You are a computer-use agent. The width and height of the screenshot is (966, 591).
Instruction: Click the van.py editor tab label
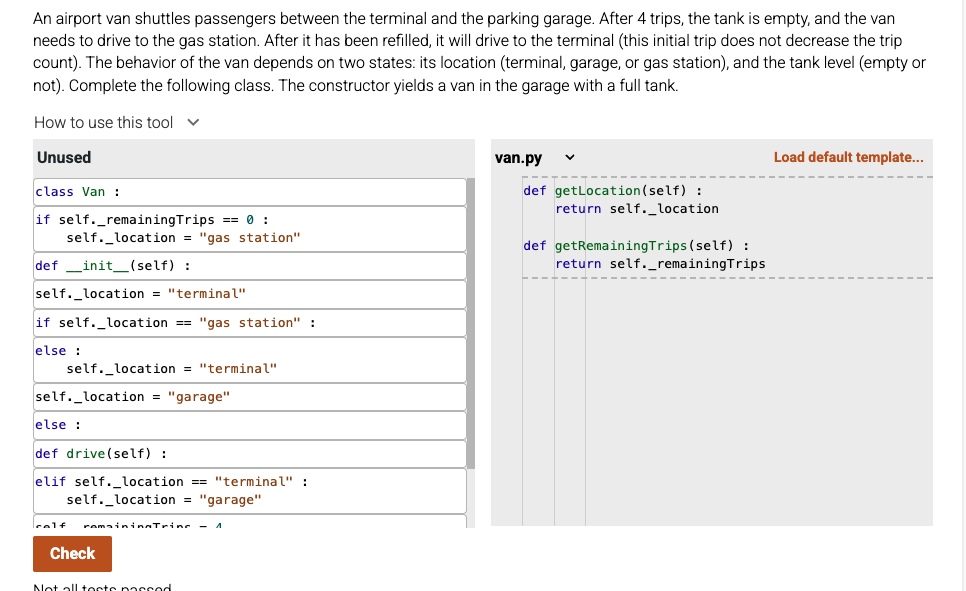(518, 157)
